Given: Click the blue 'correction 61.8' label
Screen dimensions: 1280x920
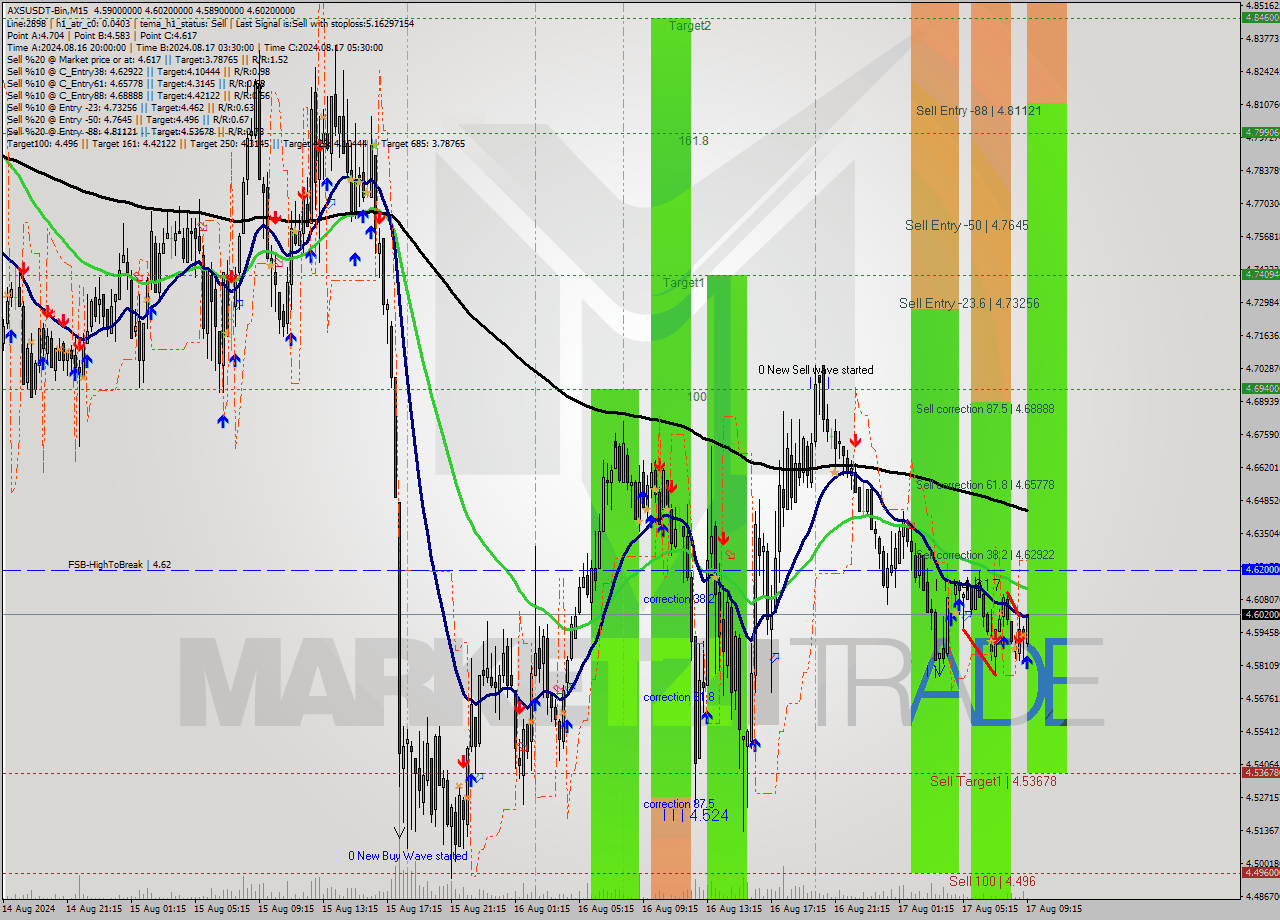Looking at the screenshot, I should pyautogui.click(x=679, y=697).
